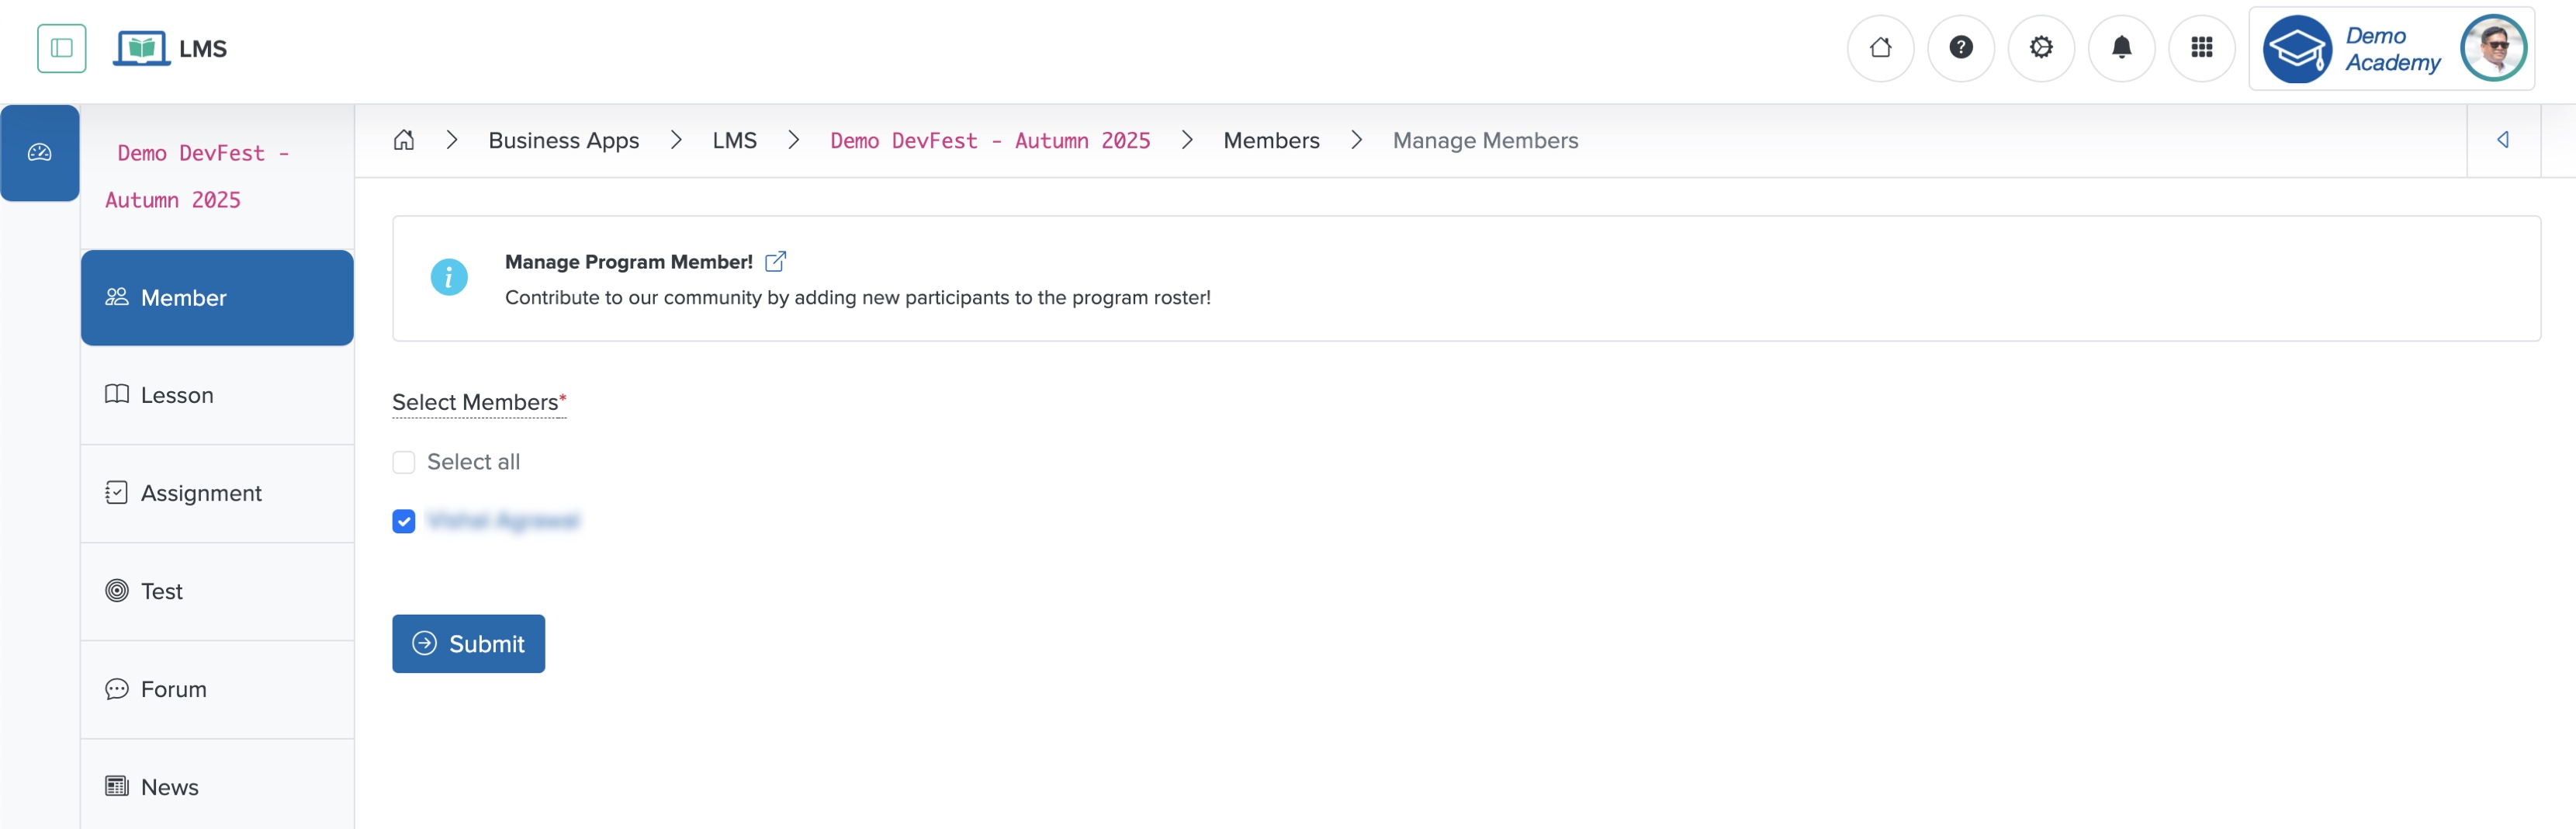Collapse breadcrumb bar via right chevron
Image resolution: width=2576 pixels, height=829 pixels.
(2503, 140)
